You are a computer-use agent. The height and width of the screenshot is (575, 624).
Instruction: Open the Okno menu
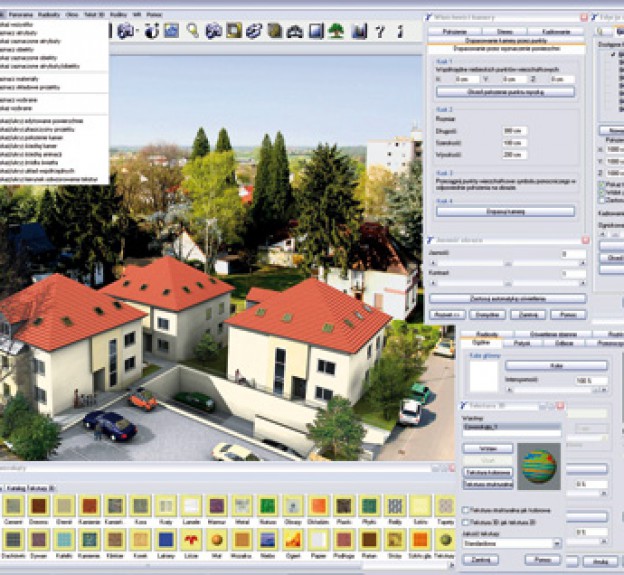tap(72, 15)
